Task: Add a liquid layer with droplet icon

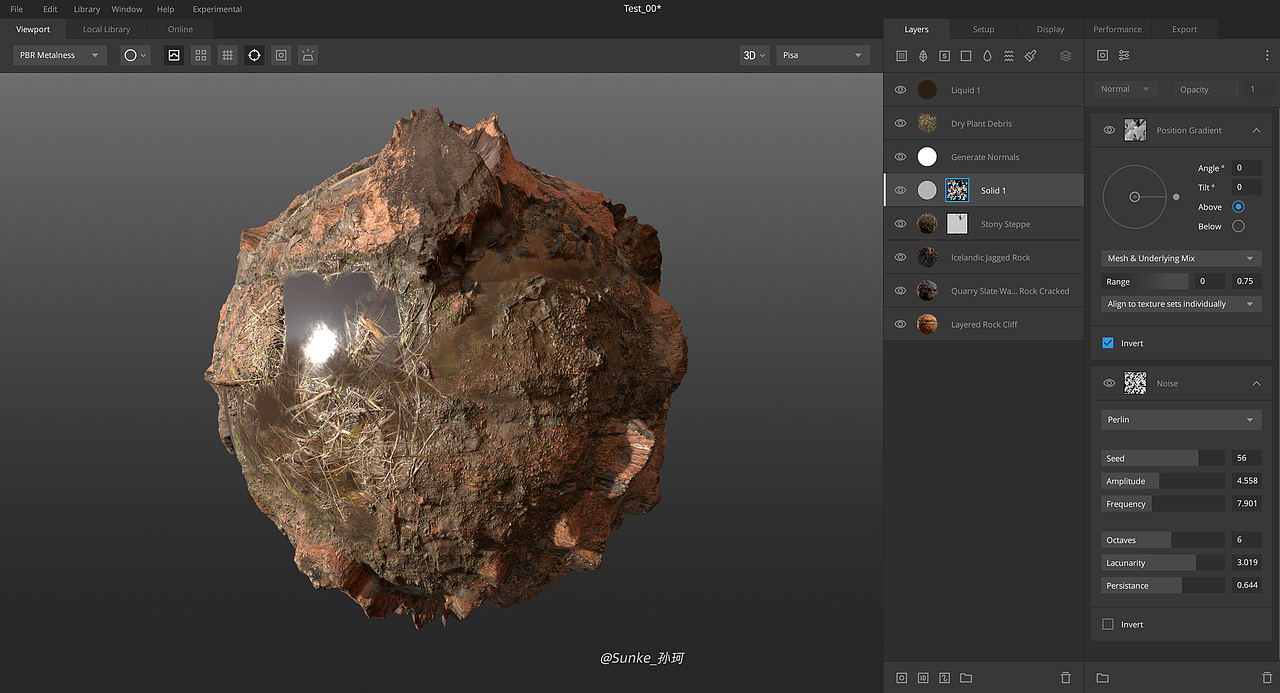Action: (987, 56)
